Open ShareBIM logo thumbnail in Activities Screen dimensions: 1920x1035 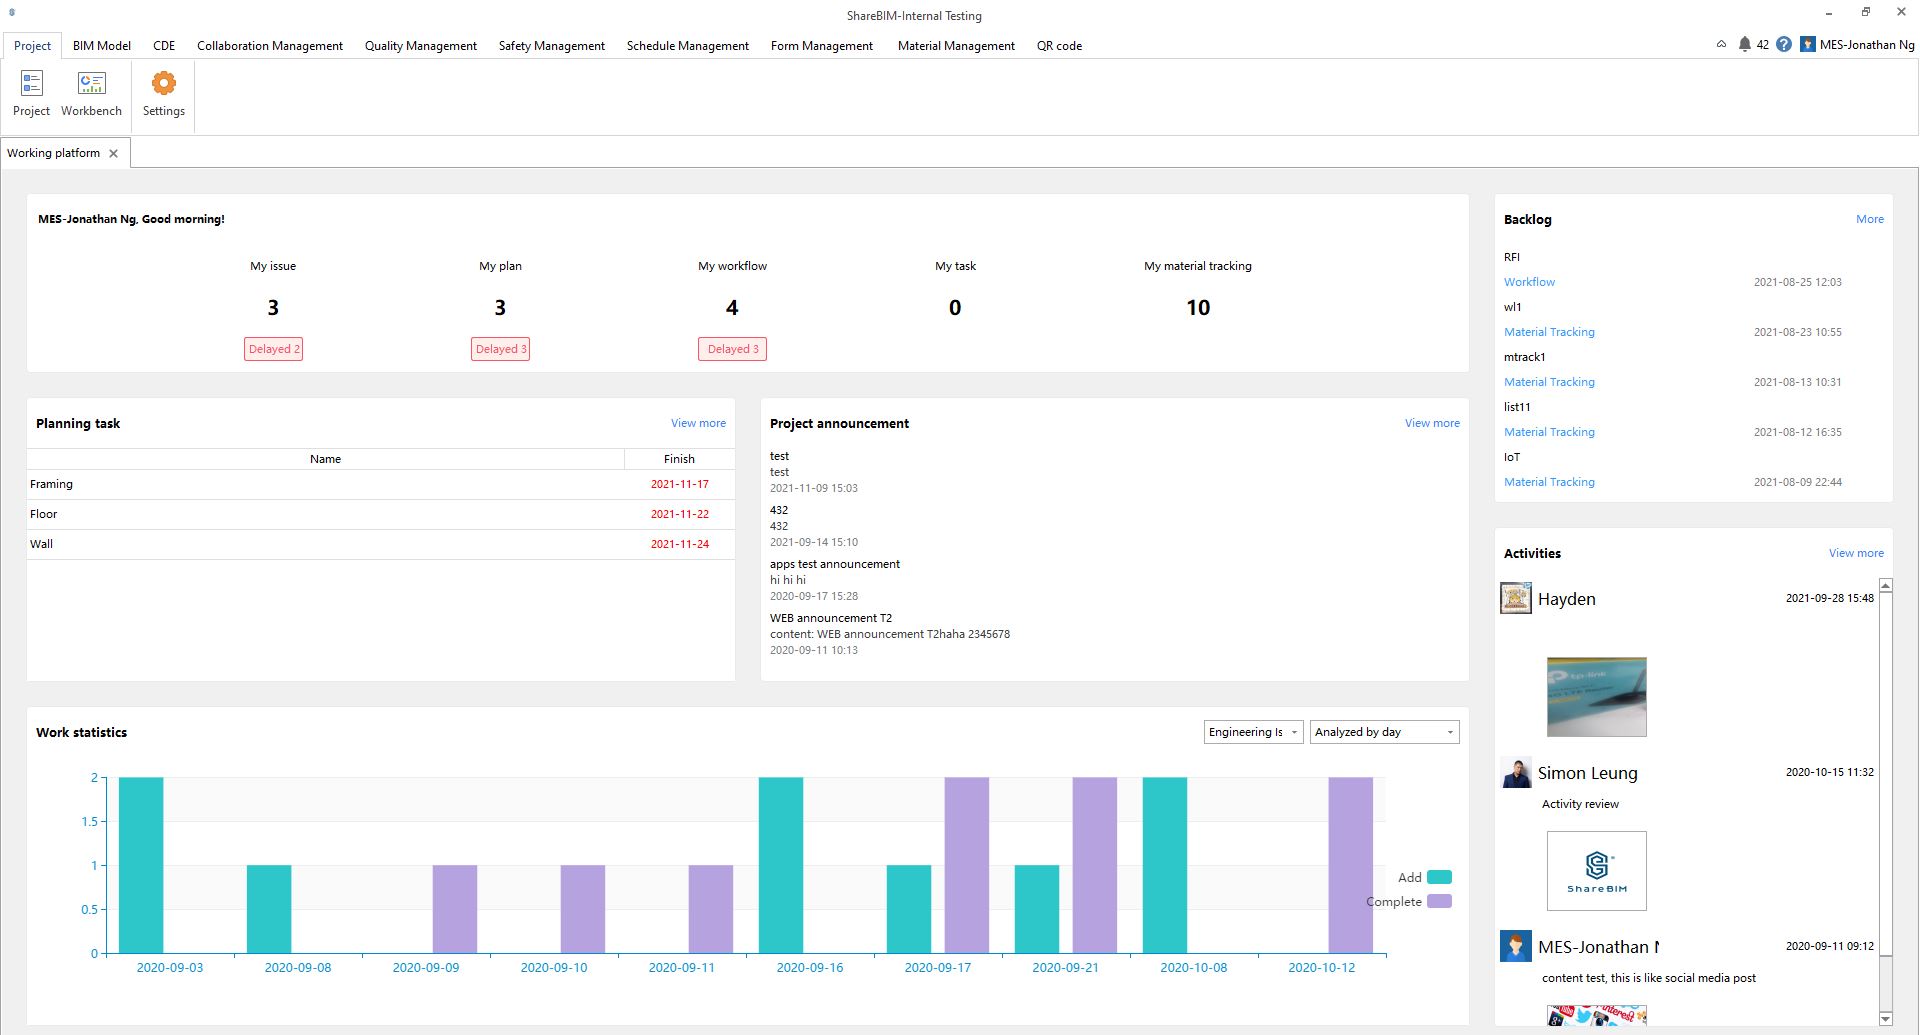[x=1596, y=871]
